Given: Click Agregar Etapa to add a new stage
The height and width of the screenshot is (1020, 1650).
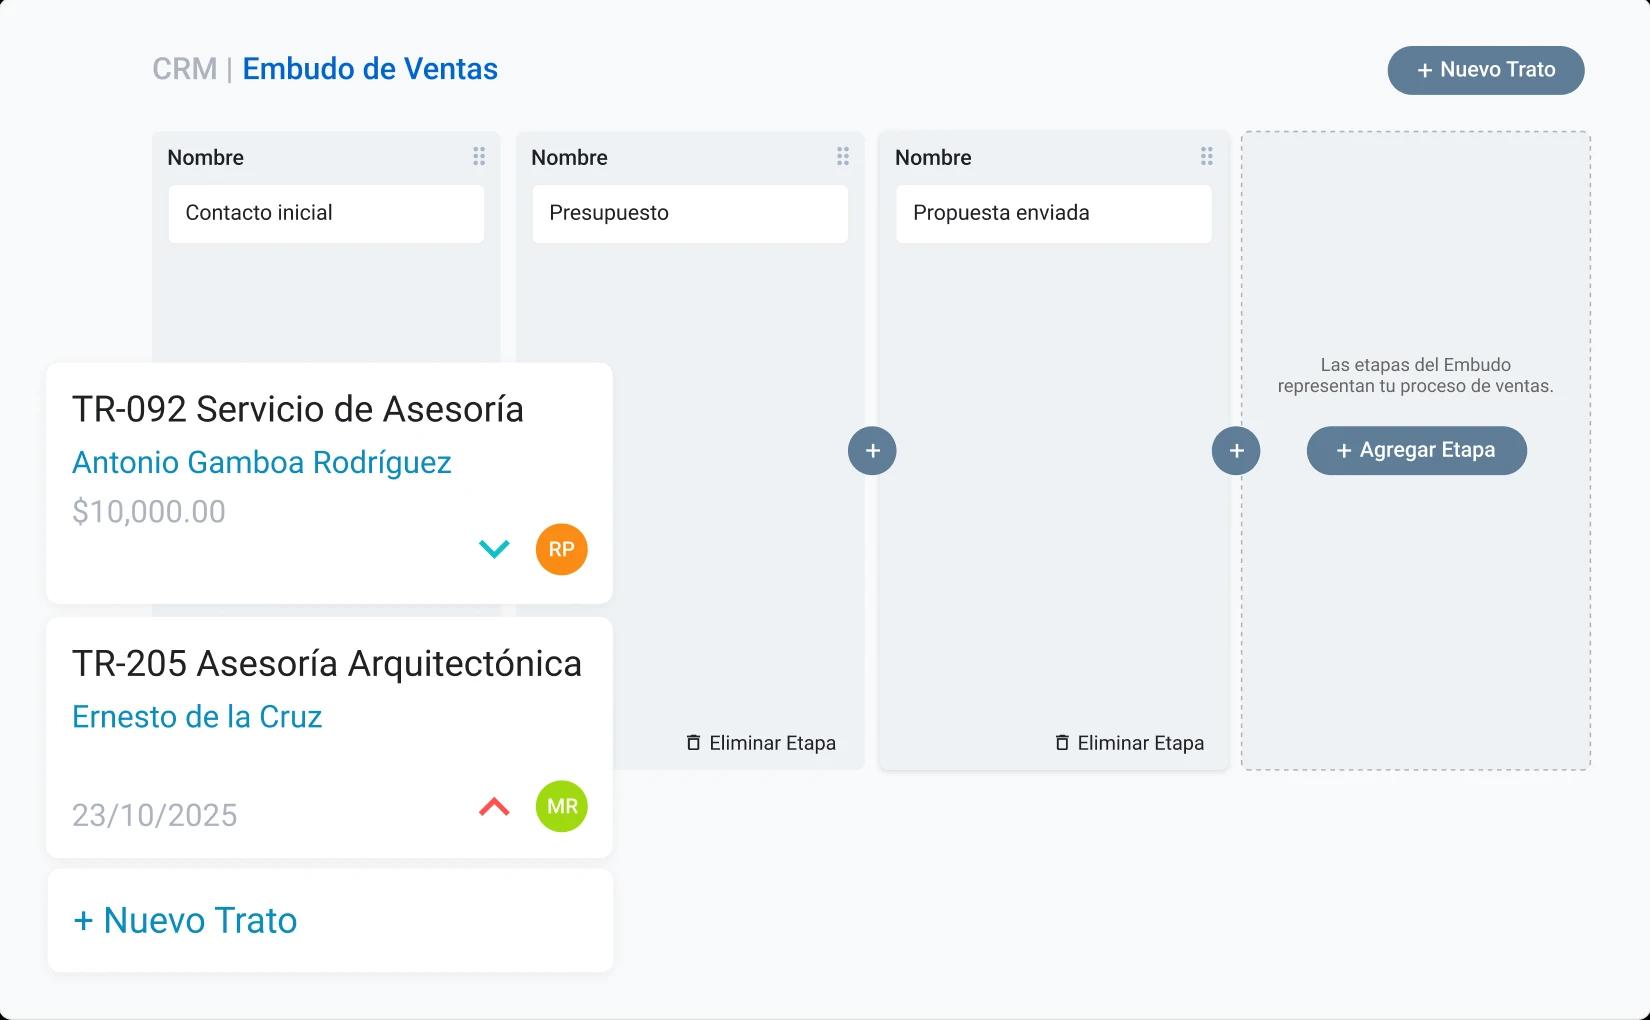Looking at the screenshot, I should (1416, 450).
